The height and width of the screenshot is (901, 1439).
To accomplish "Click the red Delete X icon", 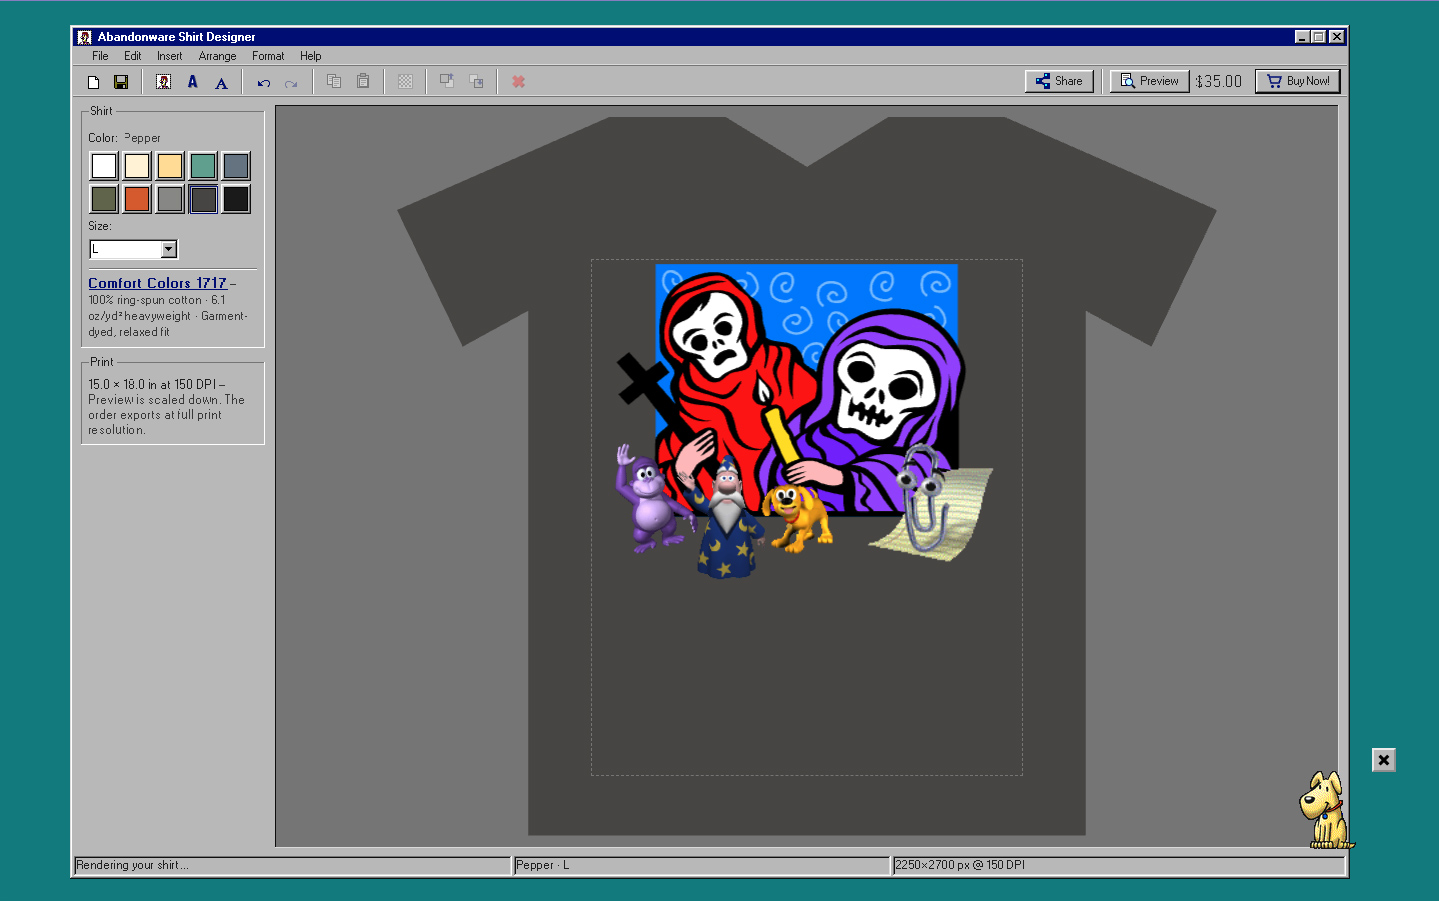I will tap(518, 82).
